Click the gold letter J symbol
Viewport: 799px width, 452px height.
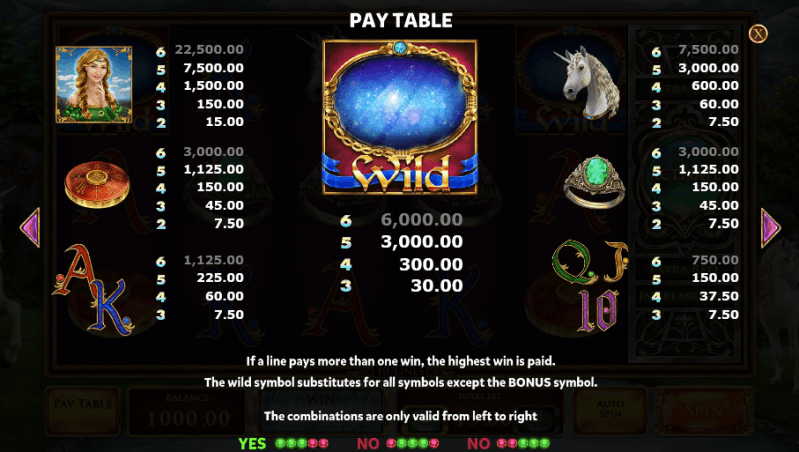pyautogui.click(x=616, y=262)
